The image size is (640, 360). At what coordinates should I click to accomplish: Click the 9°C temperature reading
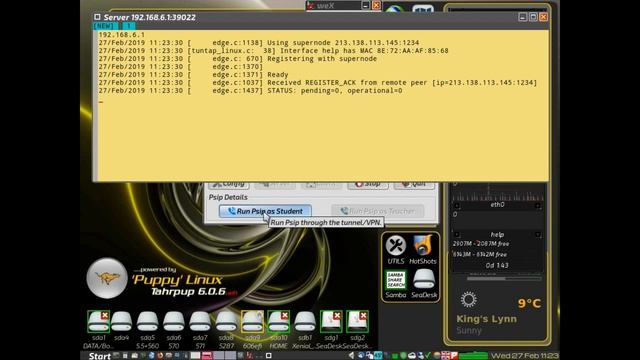[529, 303]
